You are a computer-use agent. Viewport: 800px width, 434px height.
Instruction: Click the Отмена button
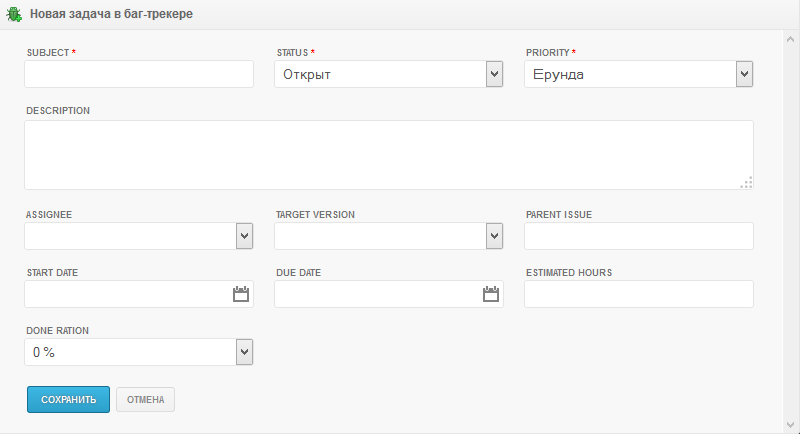coord(146,400)
